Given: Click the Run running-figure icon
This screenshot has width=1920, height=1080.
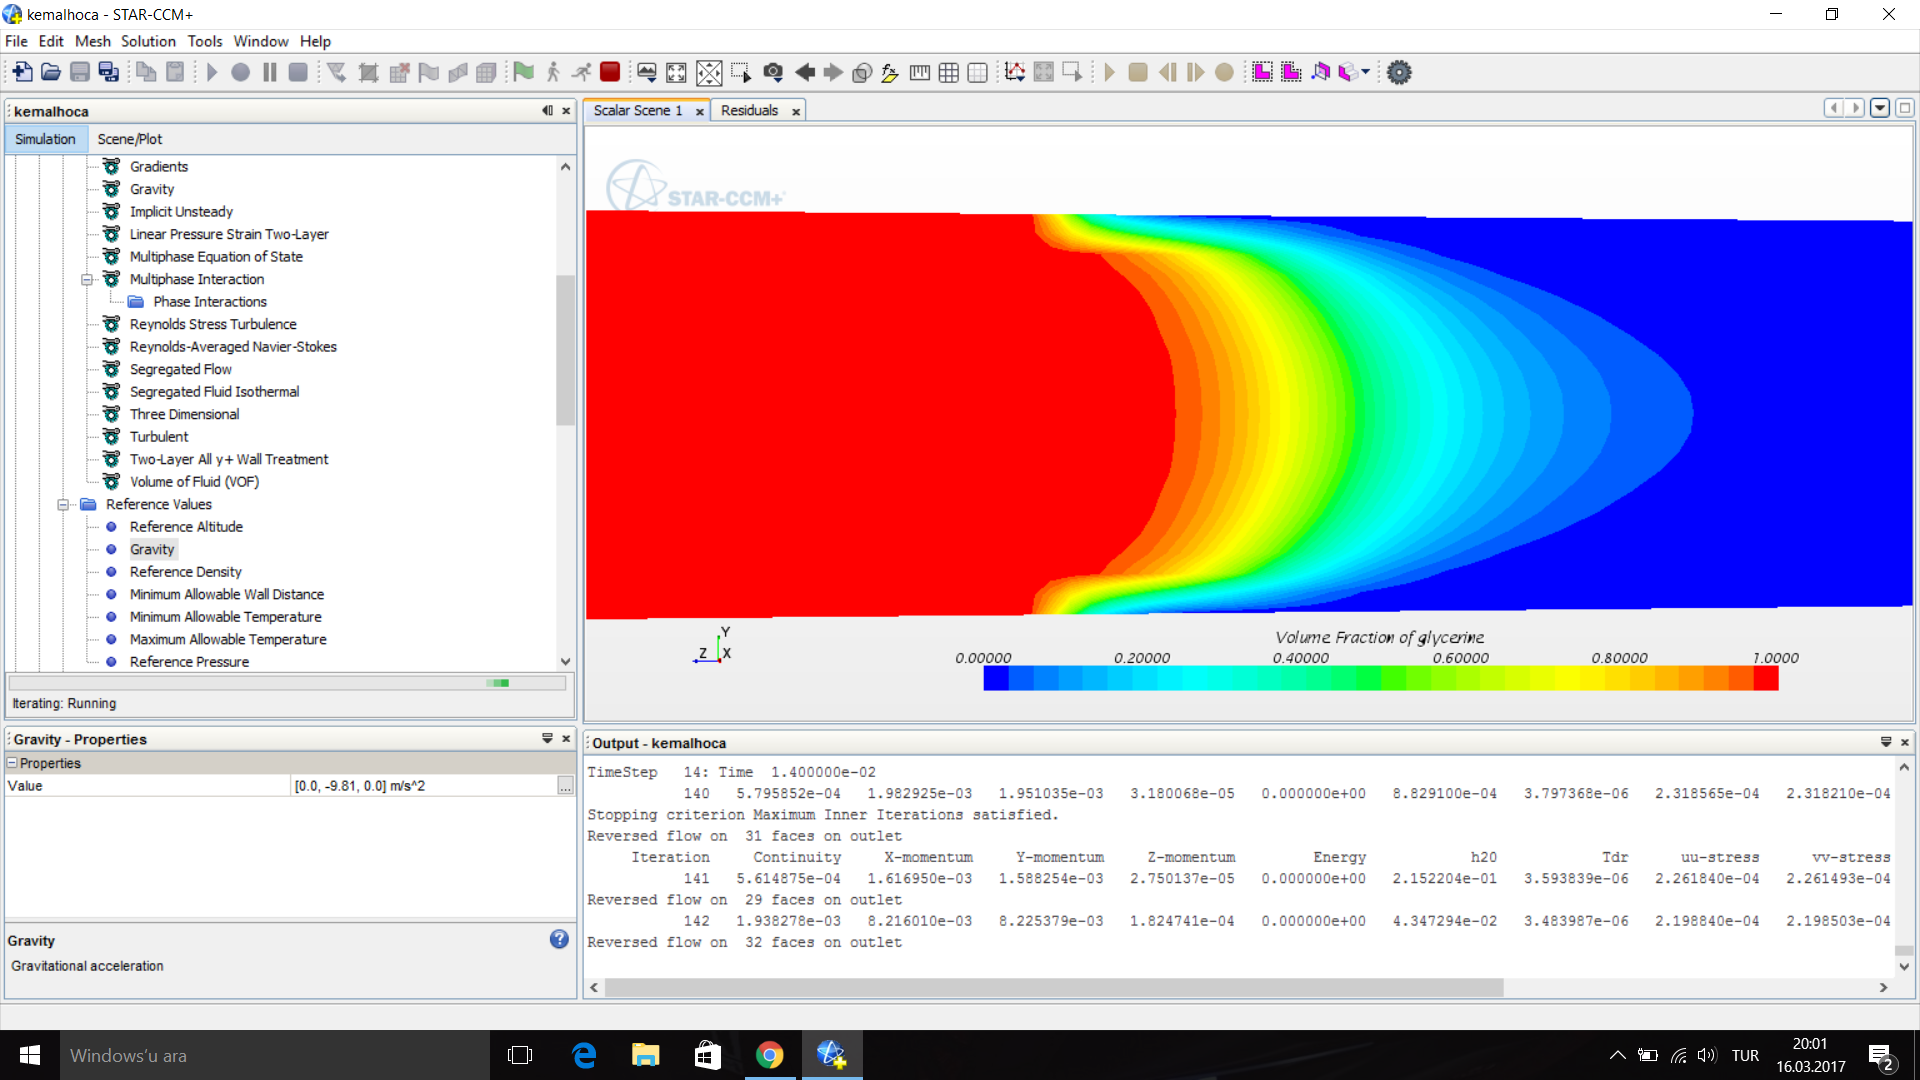Looking at the screenshot, I should 581,72.
